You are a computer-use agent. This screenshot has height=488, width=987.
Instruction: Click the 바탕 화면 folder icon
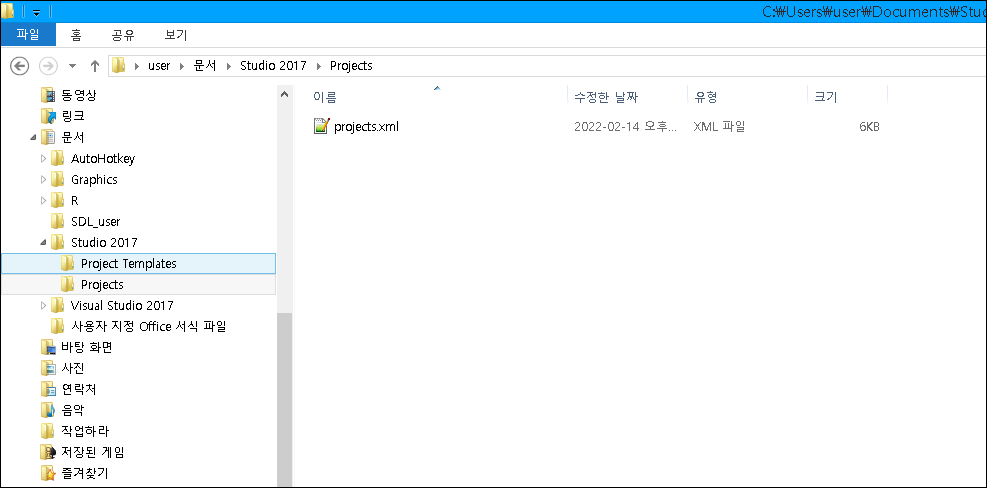coord(48,348)
